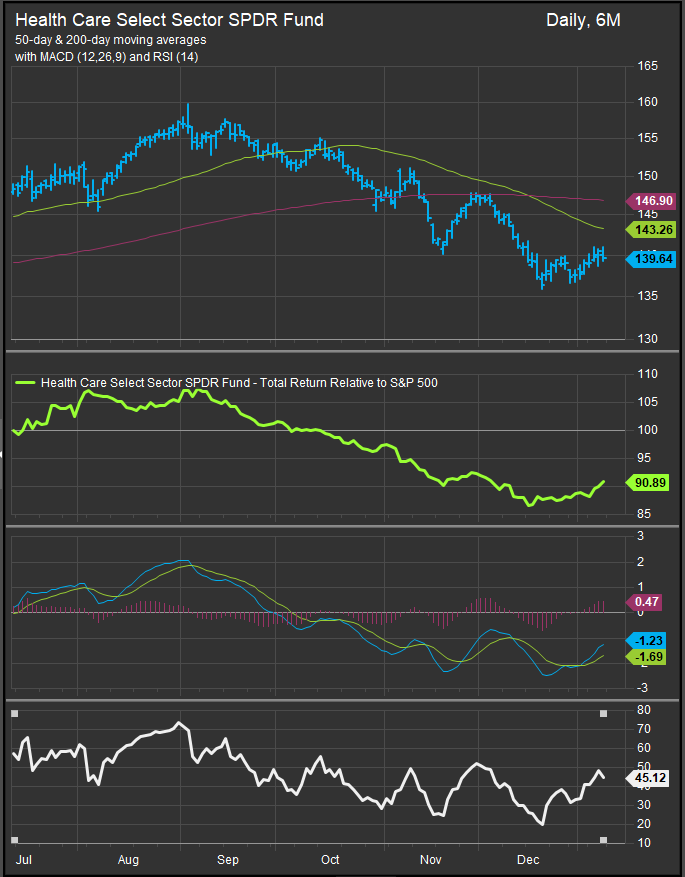Click the 45.12 RSI value tag
The image size is (685, 877).
click(648, 778)
